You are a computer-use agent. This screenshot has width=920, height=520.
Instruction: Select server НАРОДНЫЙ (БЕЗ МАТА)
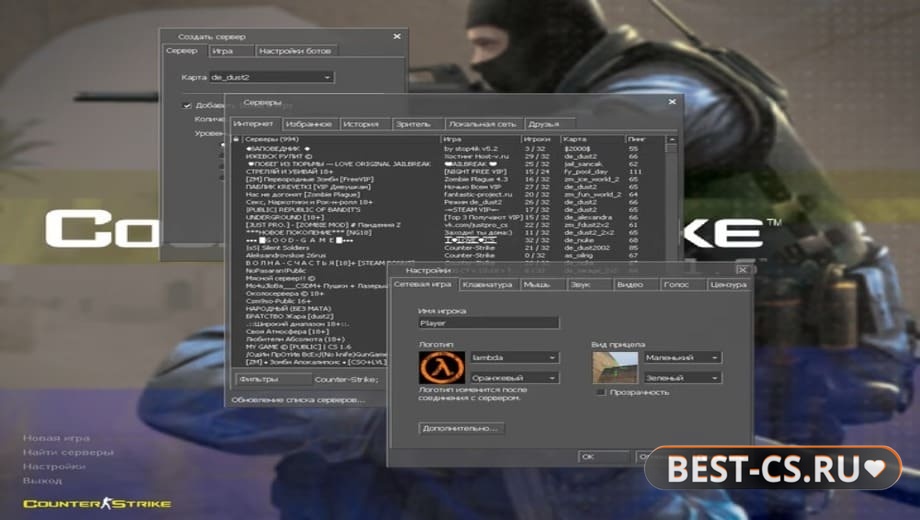(289, 309)
